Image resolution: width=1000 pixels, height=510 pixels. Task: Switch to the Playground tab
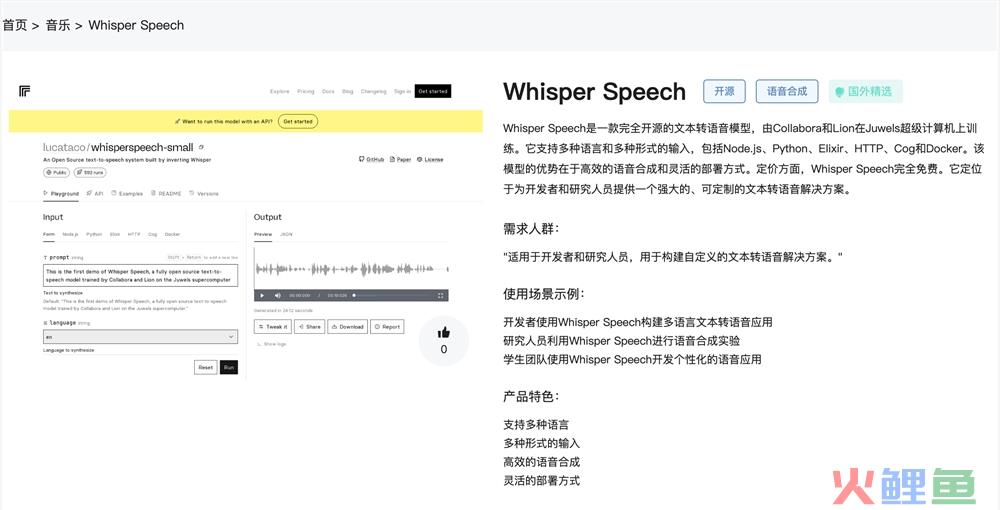pyautogui.click(x=61, y=193)
